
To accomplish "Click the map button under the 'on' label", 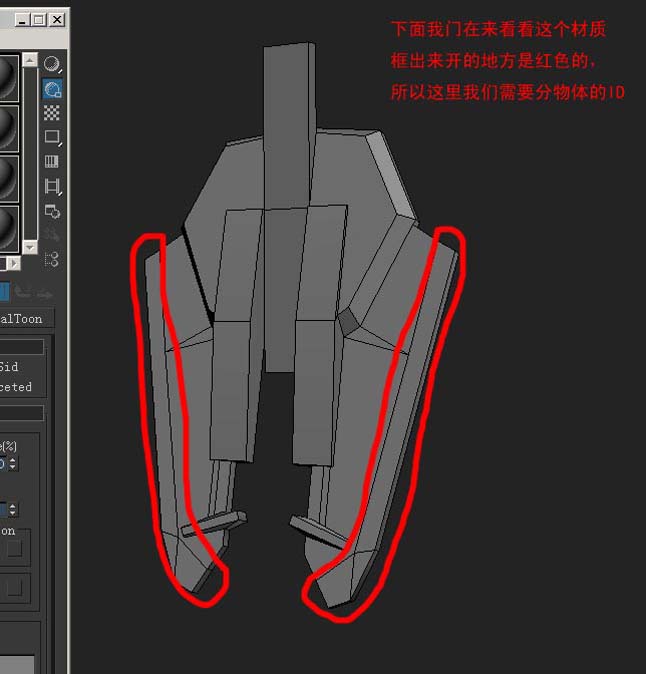I will [x=15, y=549].
